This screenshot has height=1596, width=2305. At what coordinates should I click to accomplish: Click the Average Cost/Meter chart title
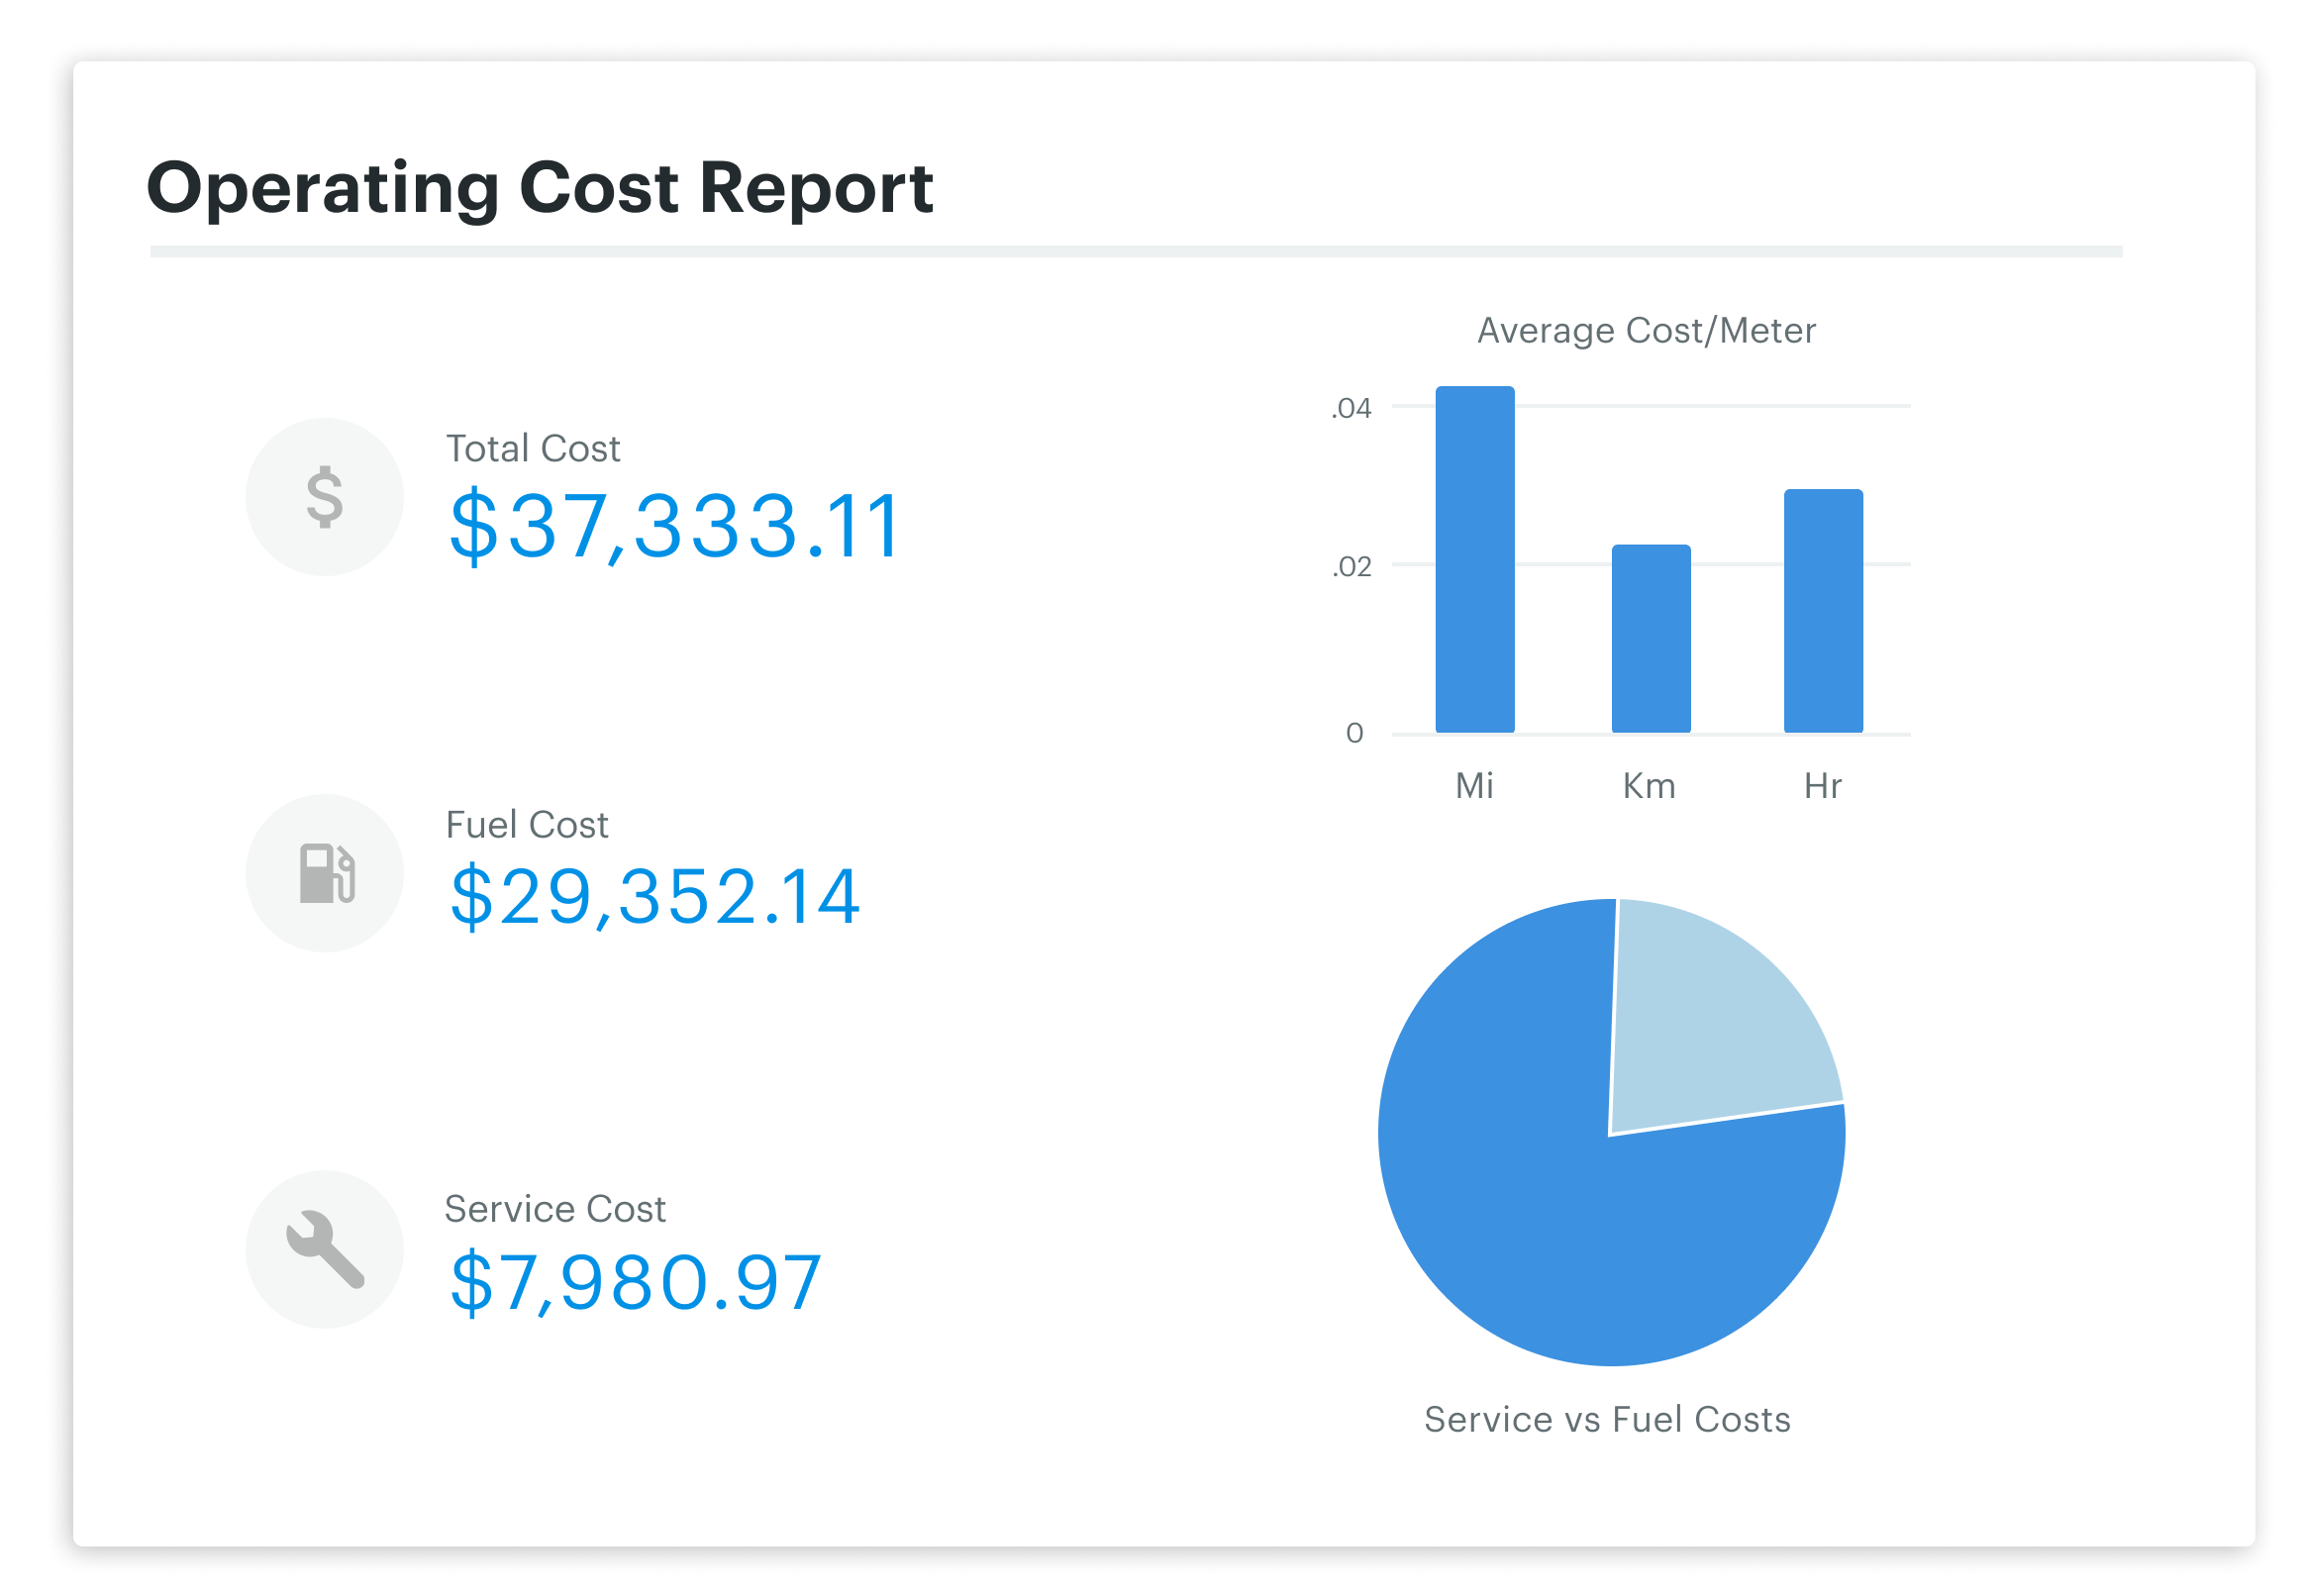click(x=1646, y=331)
